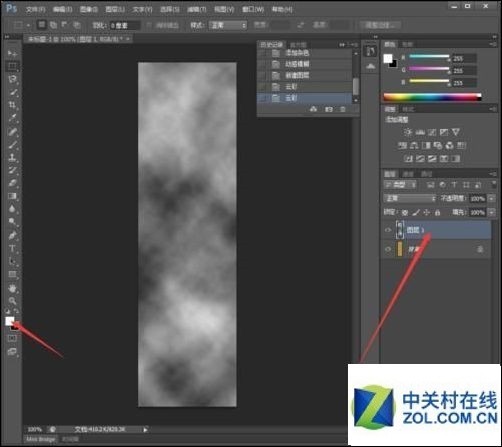Select the Spot Healing Brush tool
The image size is (502, 447).
[12, 132]
